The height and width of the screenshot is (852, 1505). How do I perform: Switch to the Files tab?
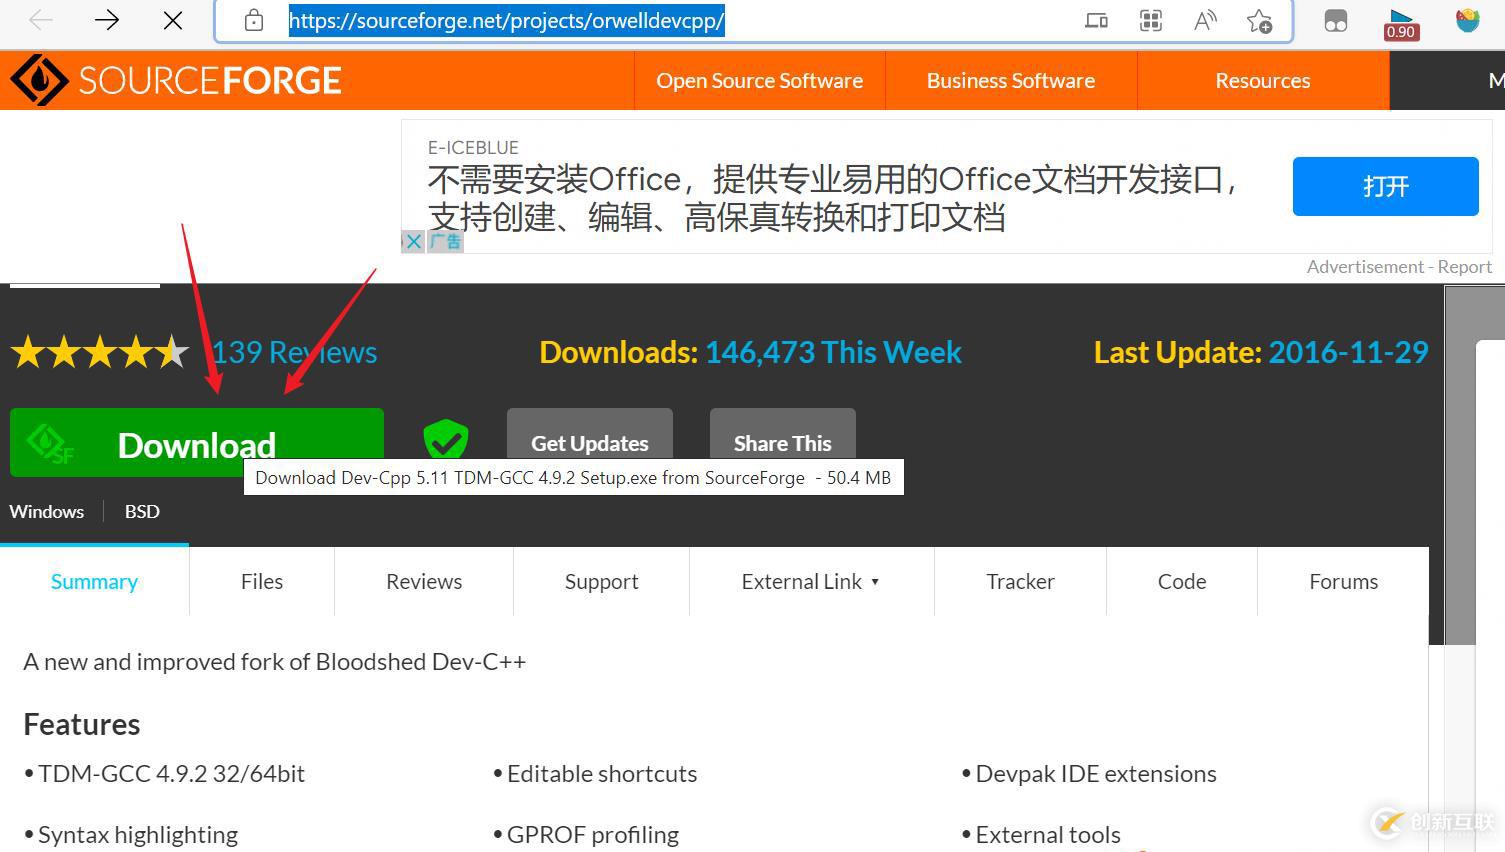[262, 581]
